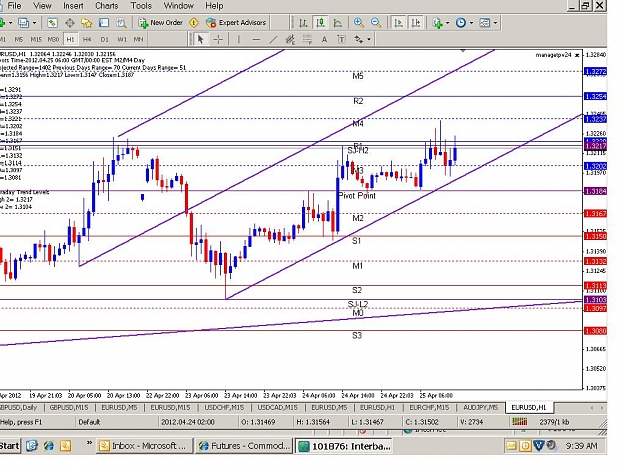Select the Vertical Line drawing tool

point(239,39)
